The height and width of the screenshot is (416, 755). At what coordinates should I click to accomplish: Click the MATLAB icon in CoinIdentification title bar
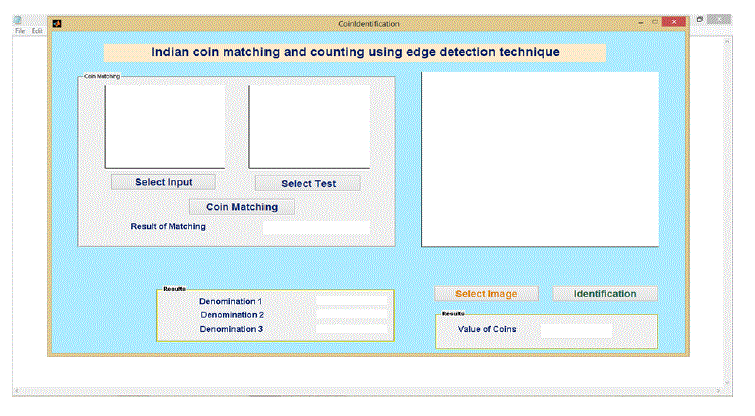pyautogui.click(x=57, y=22)
